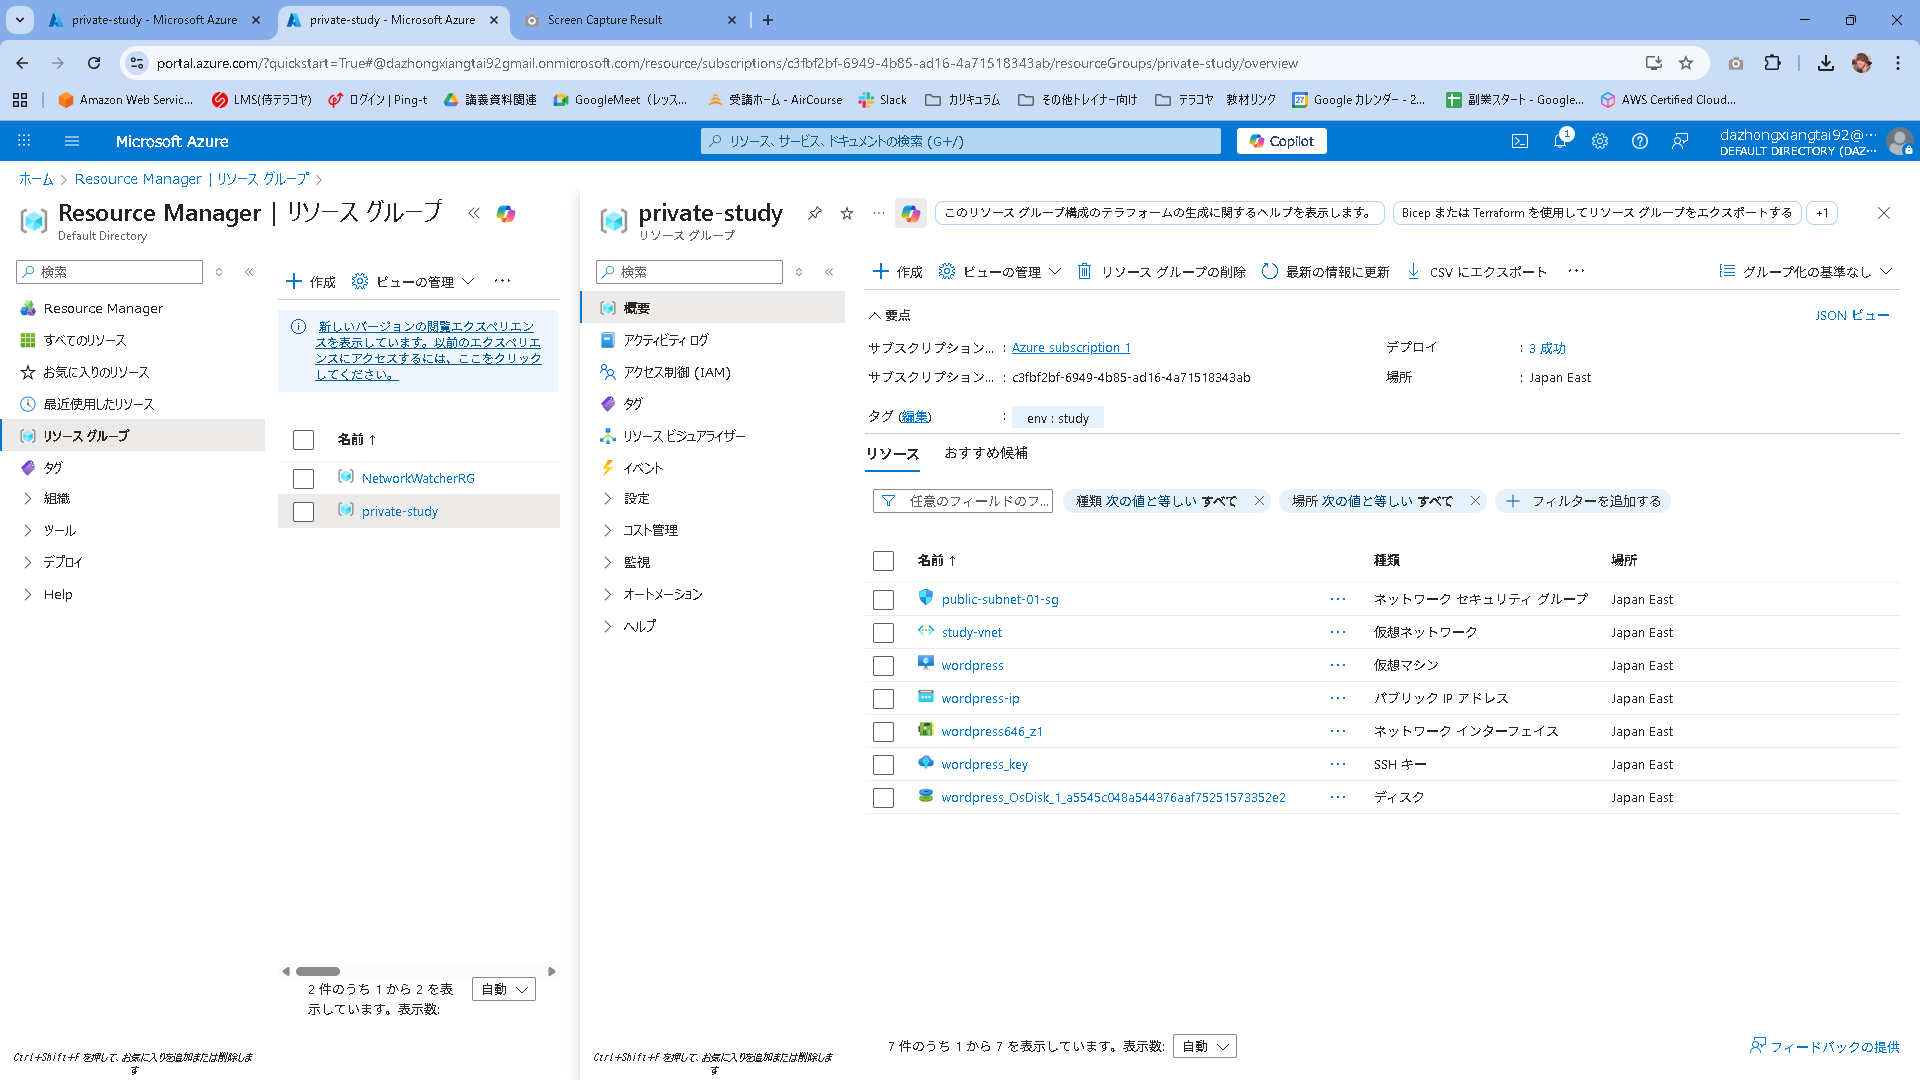The height and width of the screenshot is (1080, 1920).
Task: Open the portal settings gear icon
Action: point(1599,141)
